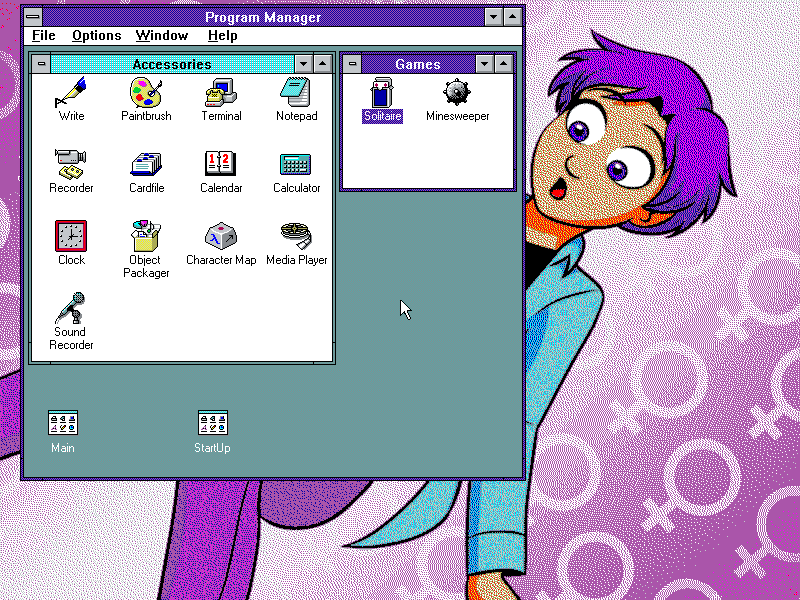Select the red Clock icon
This screenshot has width=800, height=600.
coord(71,236)
